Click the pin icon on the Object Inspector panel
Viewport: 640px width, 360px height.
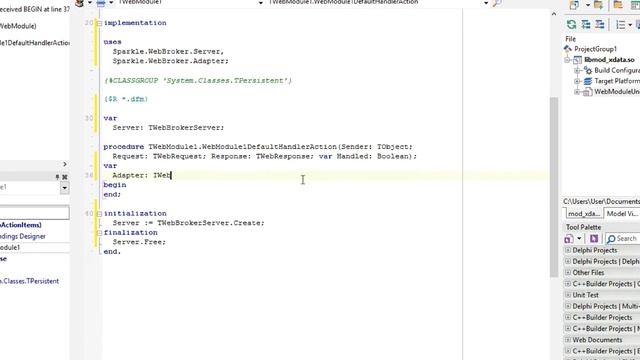(x=57, y=177)
